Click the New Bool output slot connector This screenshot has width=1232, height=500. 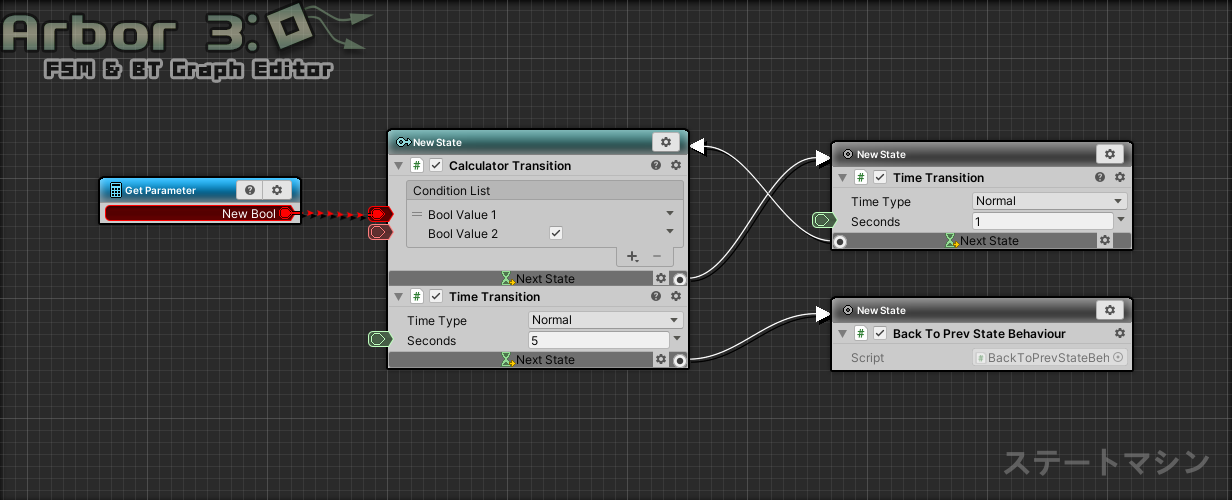point(287,214)
